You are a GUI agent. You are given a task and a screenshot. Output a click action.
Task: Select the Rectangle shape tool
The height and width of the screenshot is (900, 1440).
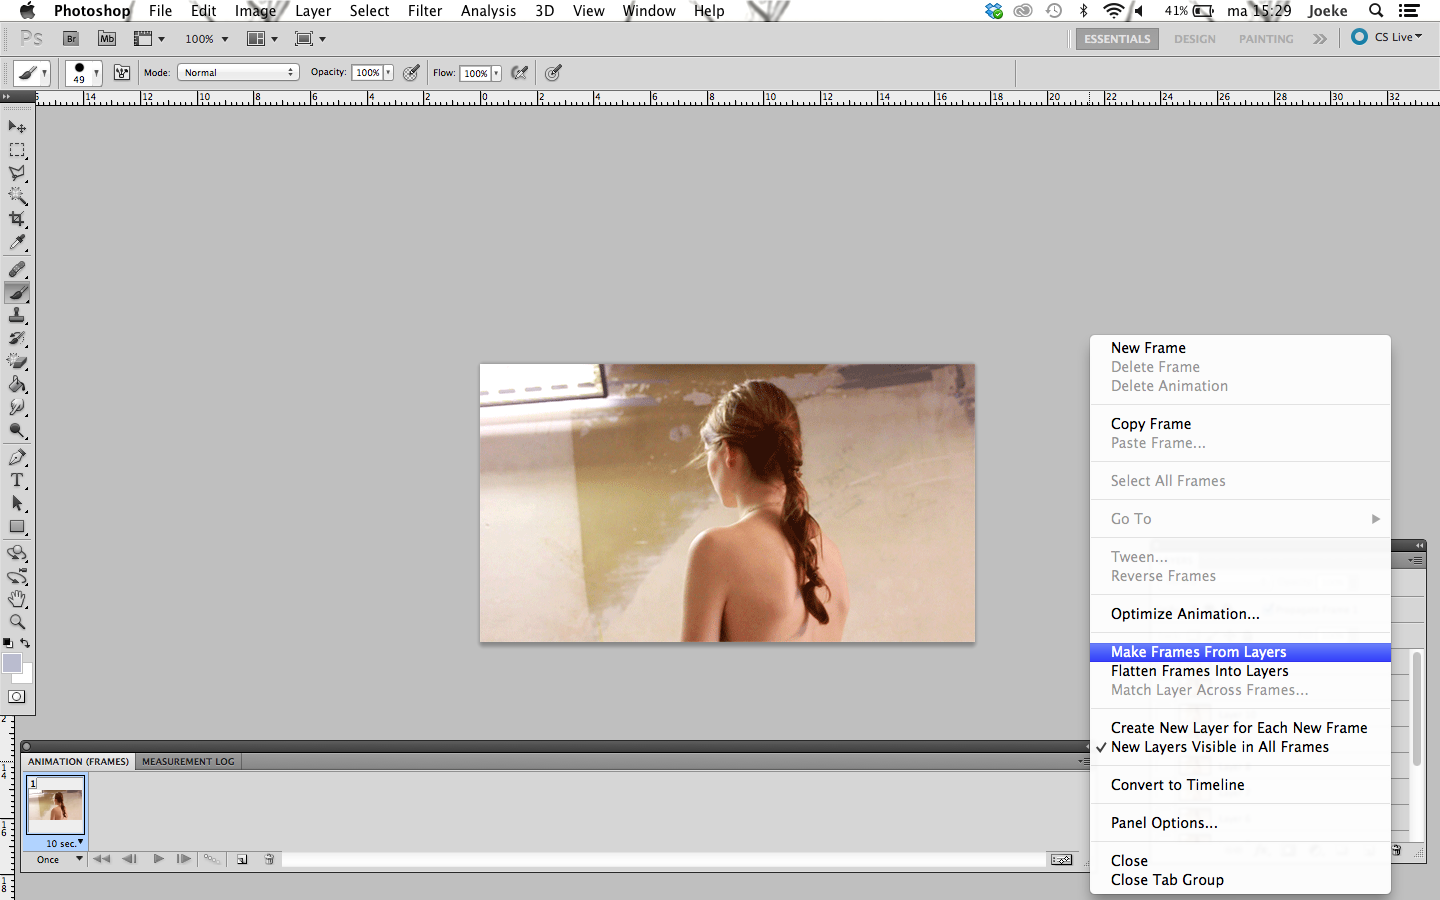pyautogui.click(x=17, y=526)
